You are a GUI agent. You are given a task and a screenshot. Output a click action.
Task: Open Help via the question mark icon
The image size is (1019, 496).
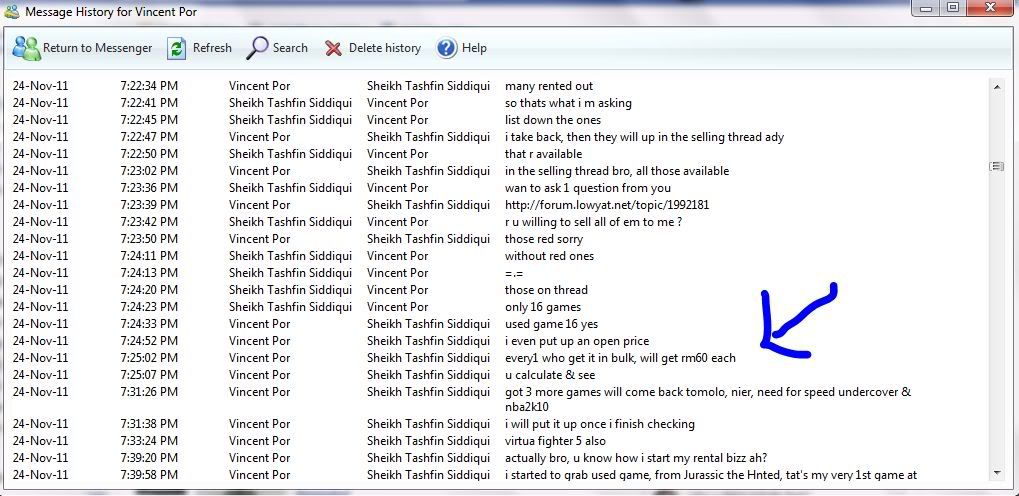click(447, 48)
